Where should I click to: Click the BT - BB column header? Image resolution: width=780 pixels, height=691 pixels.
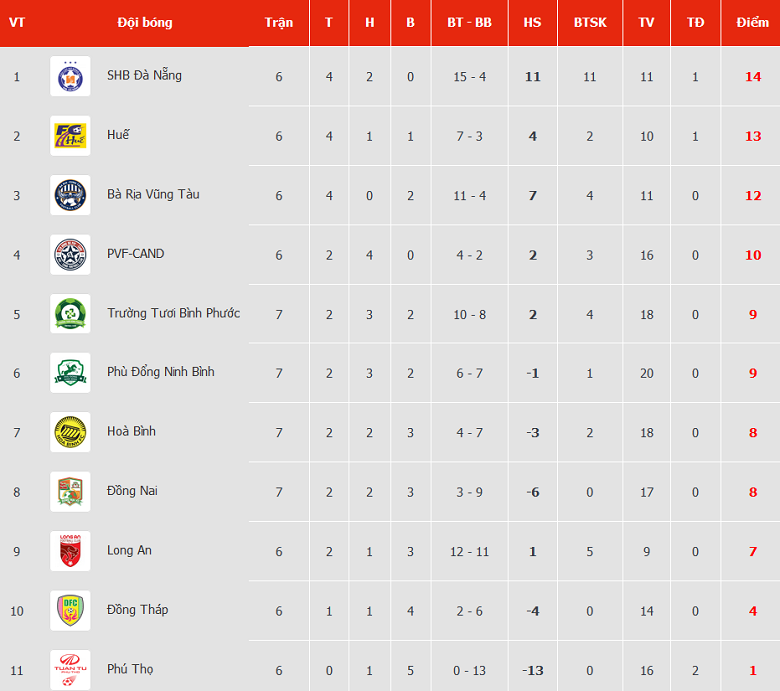click(x=469, y=22)
